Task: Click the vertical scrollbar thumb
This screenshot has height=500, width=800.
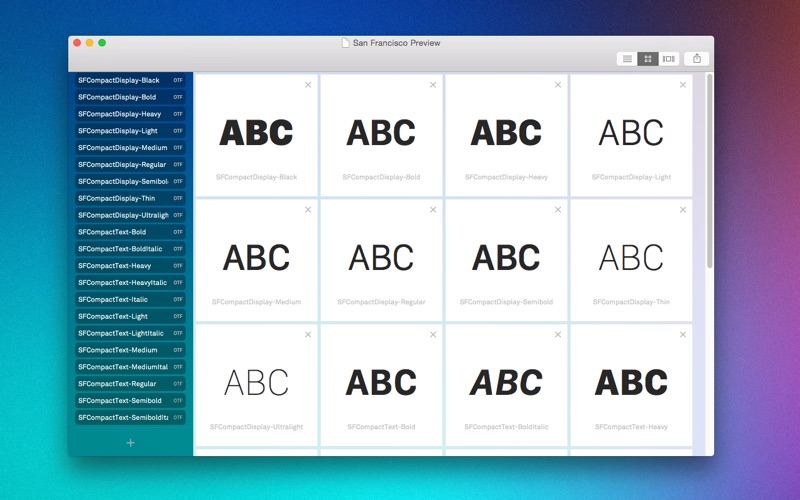Action: tap(709, 171)
